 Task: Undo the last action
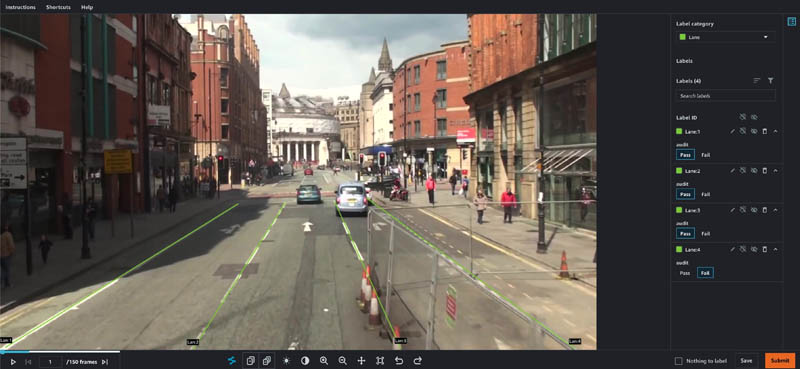[399, 361]
